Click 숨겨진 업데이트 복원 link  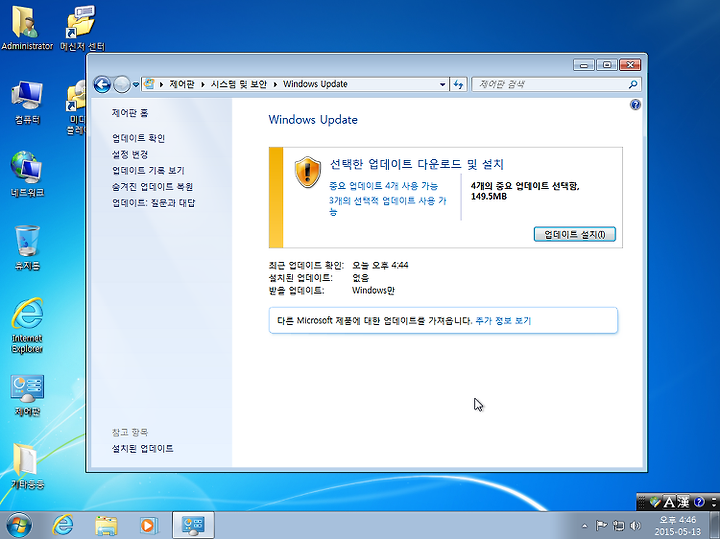pos(152,186)
